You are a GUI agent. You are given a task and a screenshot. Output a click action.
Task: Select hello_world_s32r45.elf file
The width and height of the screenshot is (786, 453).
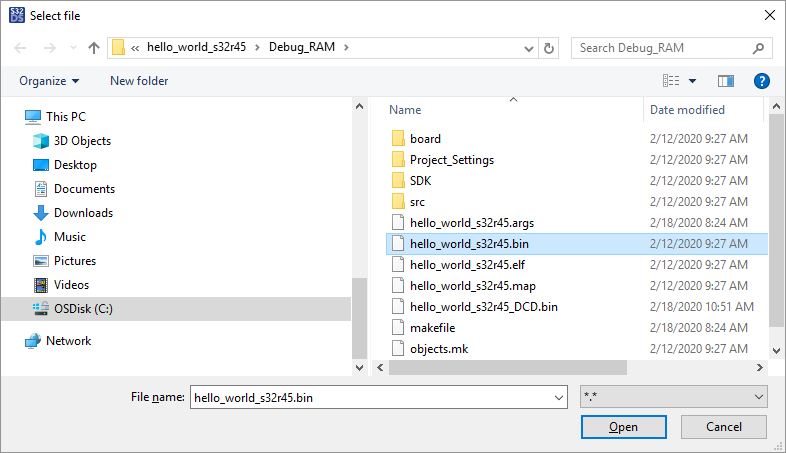[x=467, y=265]
